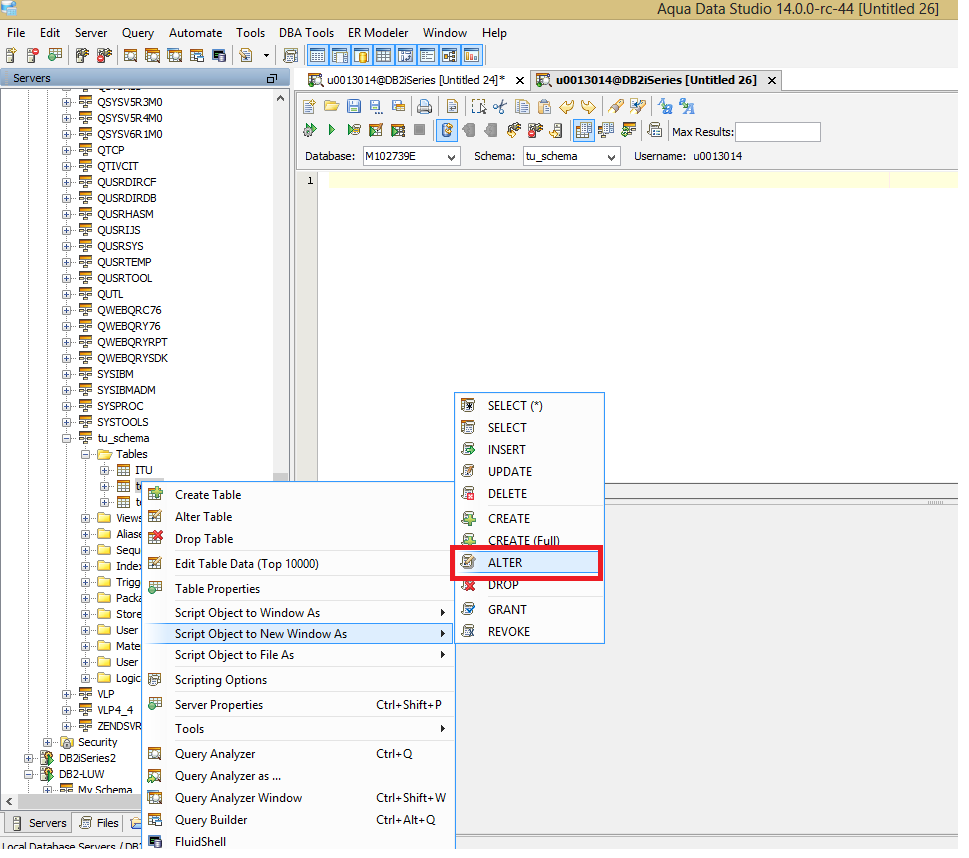
Task: Select the QUSRSYS schema in the tree
Action: (121, 246)
